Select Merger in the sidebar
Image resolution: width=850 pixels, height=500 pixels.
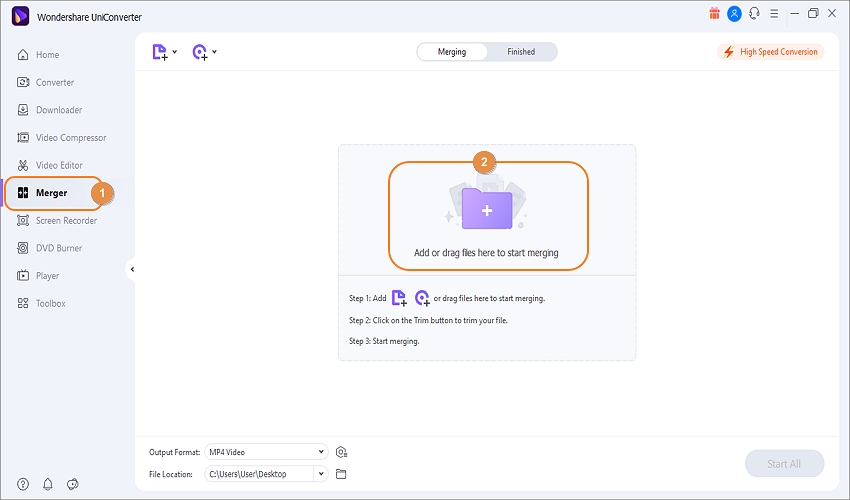pyautogui.click(x=53, y=193)
